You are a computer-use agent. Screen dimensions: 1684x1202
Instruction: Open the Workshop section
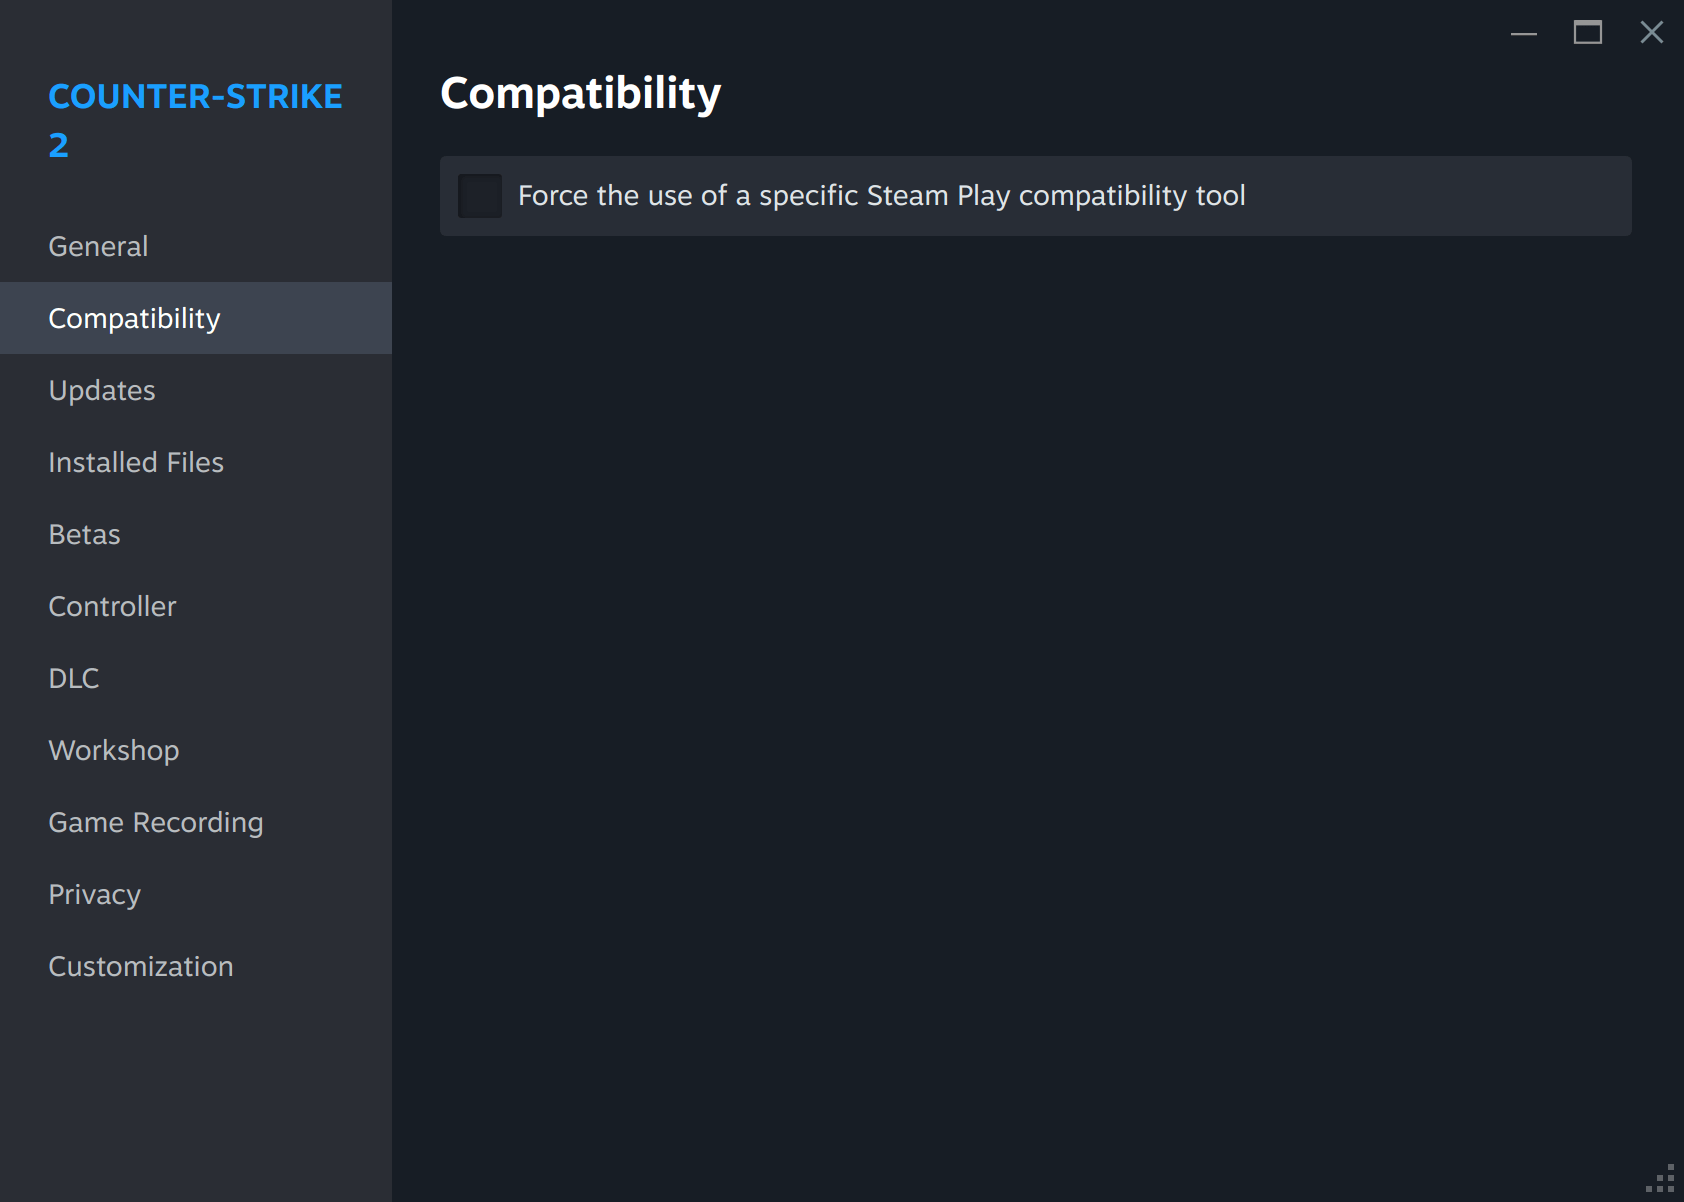pyautogui.click(x=114, y=750)
